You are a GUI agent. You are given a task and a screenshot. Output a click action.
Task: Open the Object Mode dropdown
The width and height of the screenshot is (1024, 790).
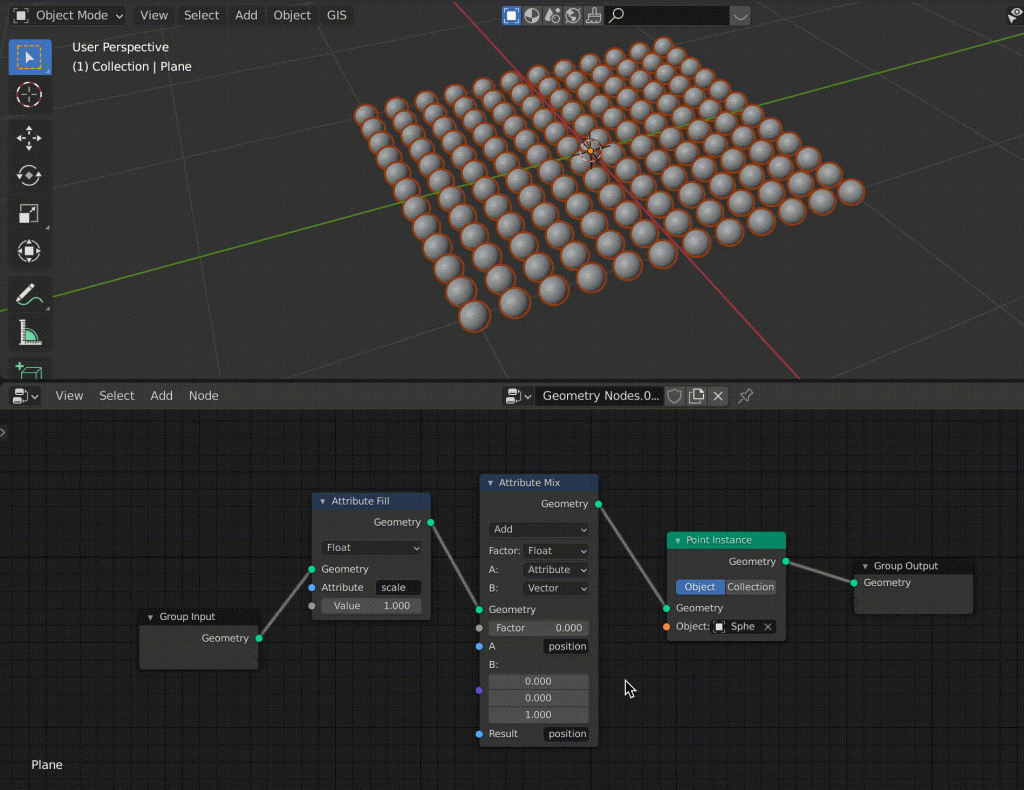(x=69, y=16)
